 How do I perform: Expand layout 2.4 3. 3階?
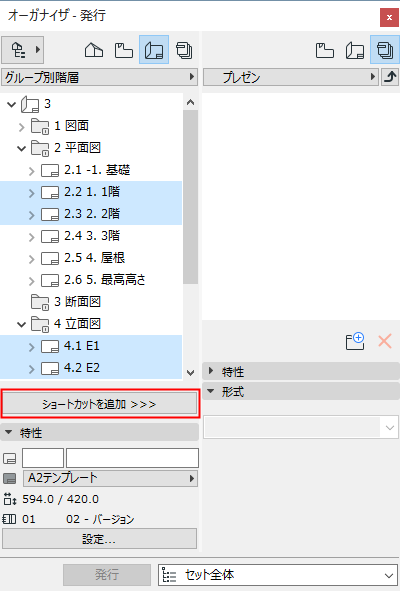[x=32, y=237]
